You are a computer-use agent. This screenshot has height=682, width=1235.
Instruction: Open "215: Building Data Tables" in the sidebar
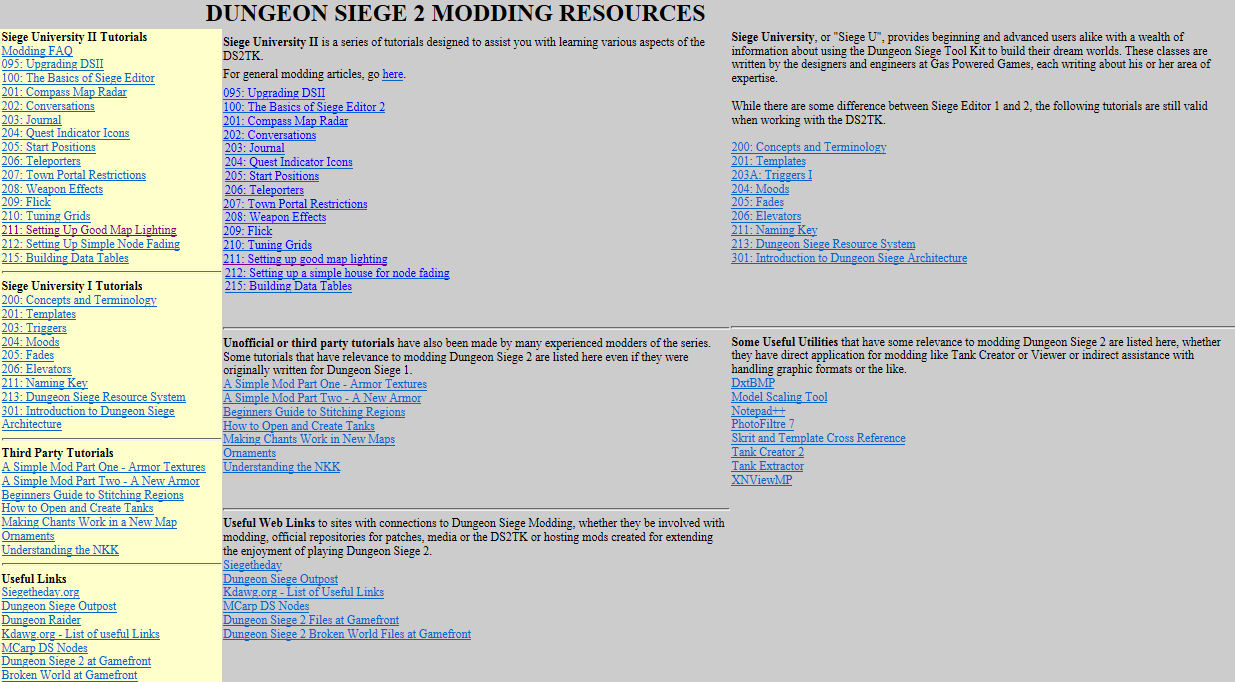[65, 258]
